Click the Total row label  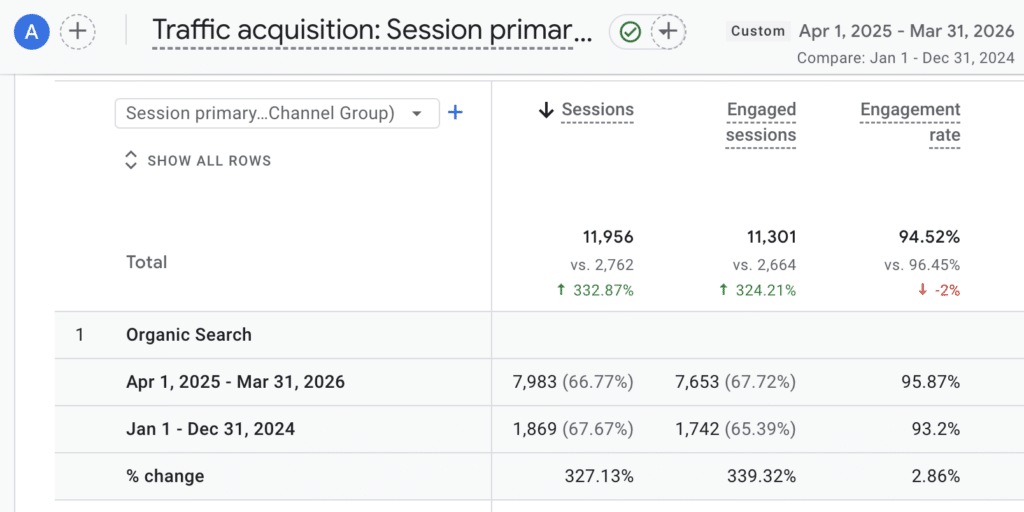147,263
